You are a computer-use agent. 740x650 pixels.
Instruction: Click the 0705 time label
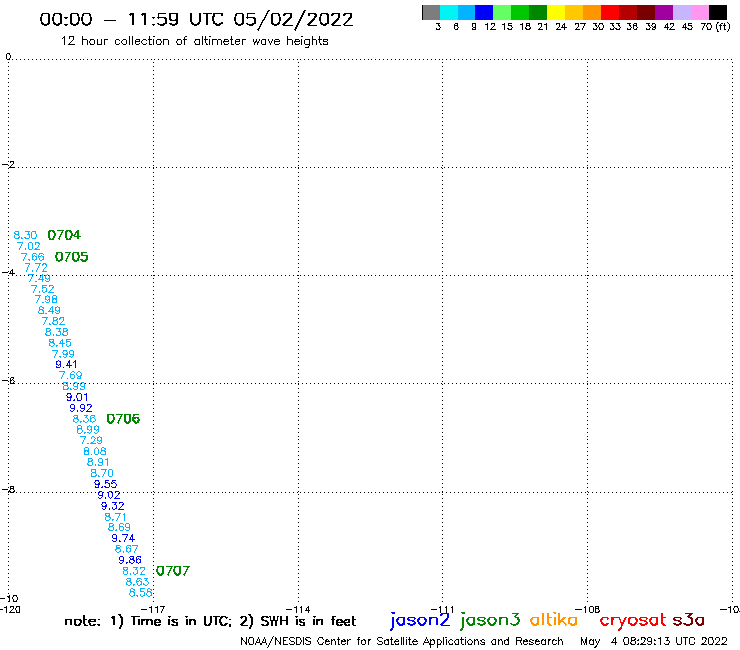click(x=72, y=257)
